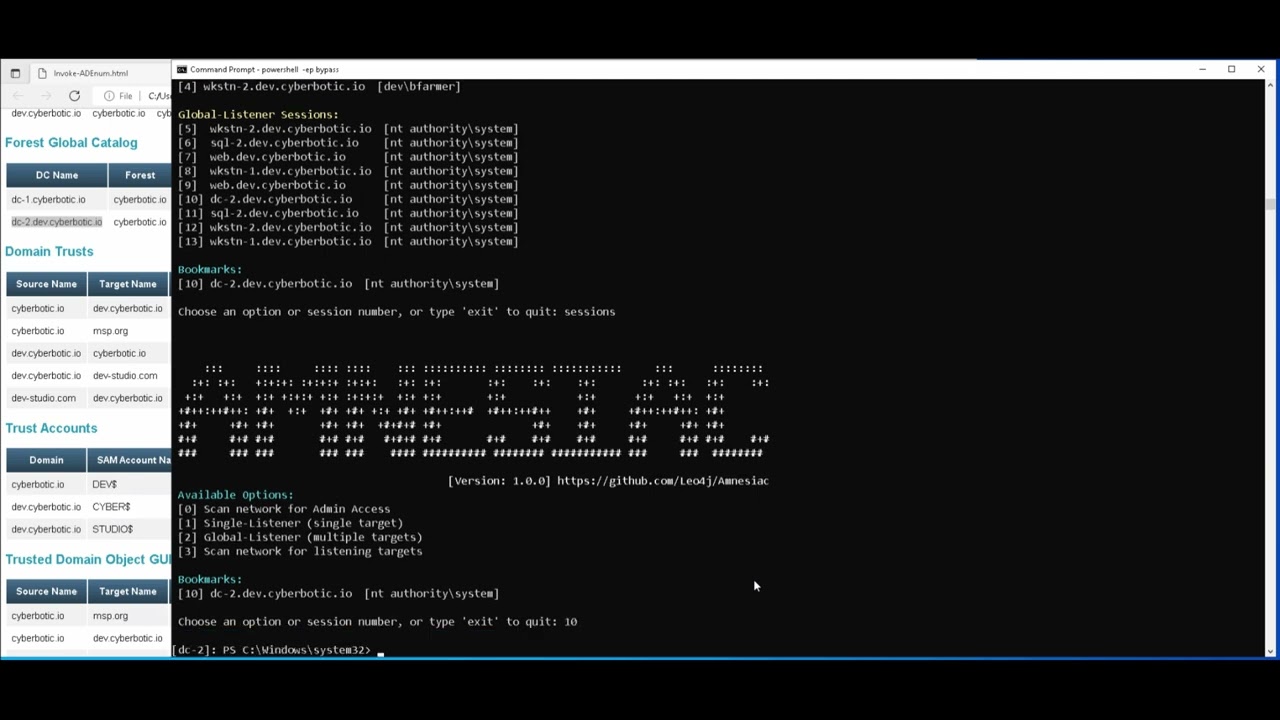The image size is (1280, 720).
Task: Click Target Name header in Domain Trusts
Action: tap(128, 284)
